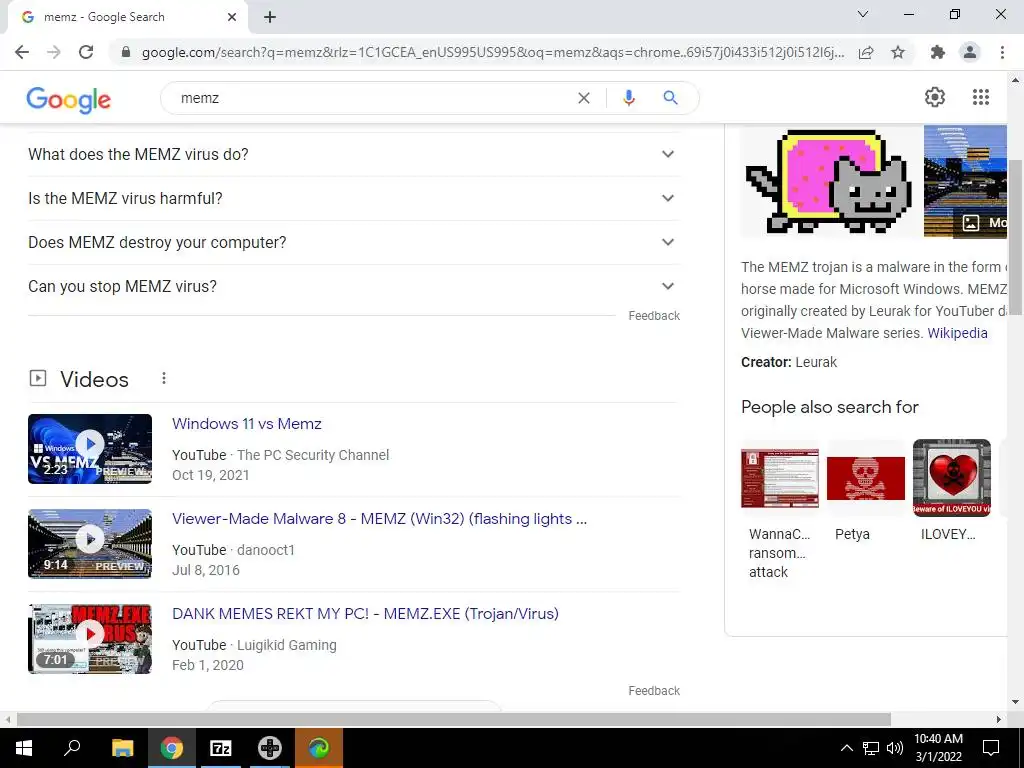Open More images thumbnail
Image resolution: width=1024 pixels, height=768 pixels.
point(965,182)
